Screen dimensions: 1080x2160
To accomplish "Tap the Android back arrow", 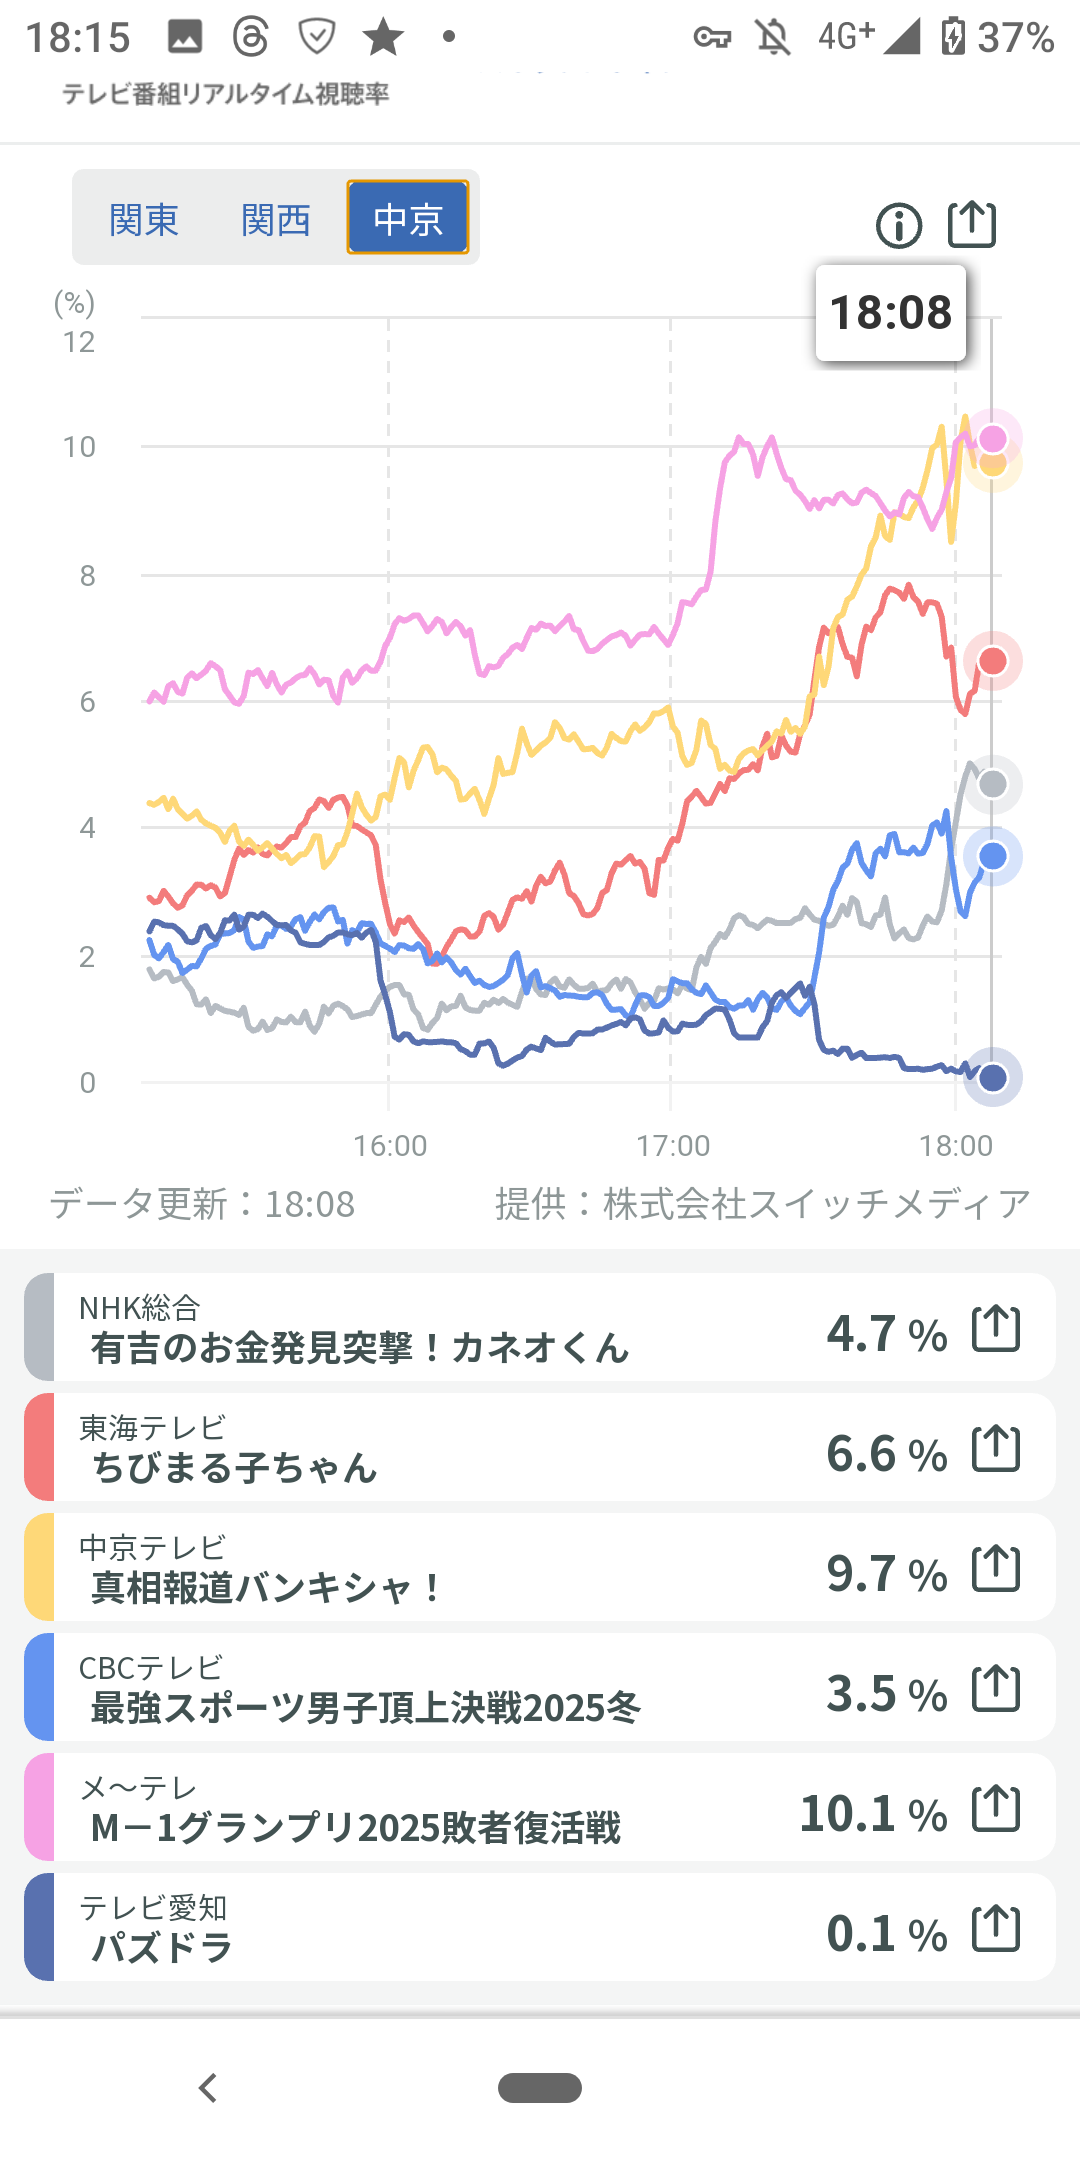I will [x=208, y=2088].
